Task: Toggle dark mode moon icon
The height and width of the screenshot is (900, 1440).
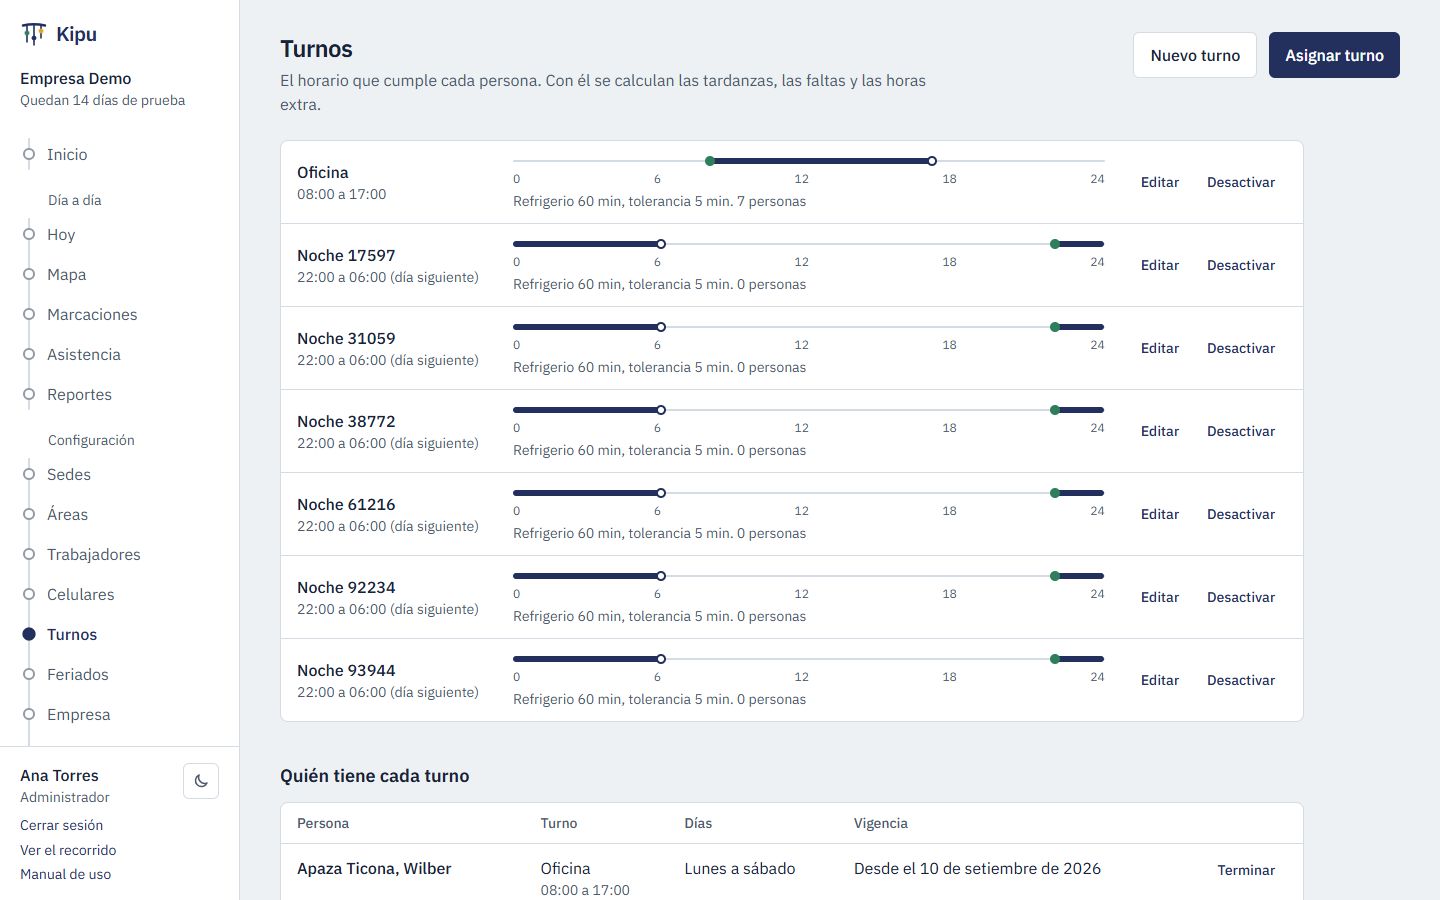Action: pyautogui.click(x=201, y=781)
